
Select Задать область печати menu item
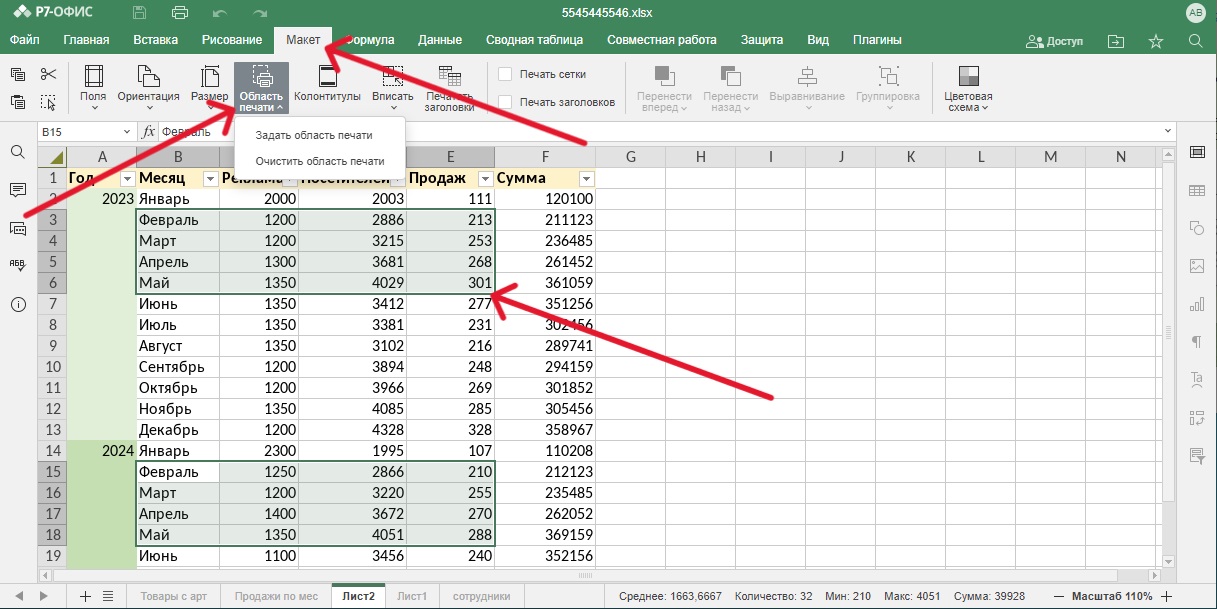[314, 135]
